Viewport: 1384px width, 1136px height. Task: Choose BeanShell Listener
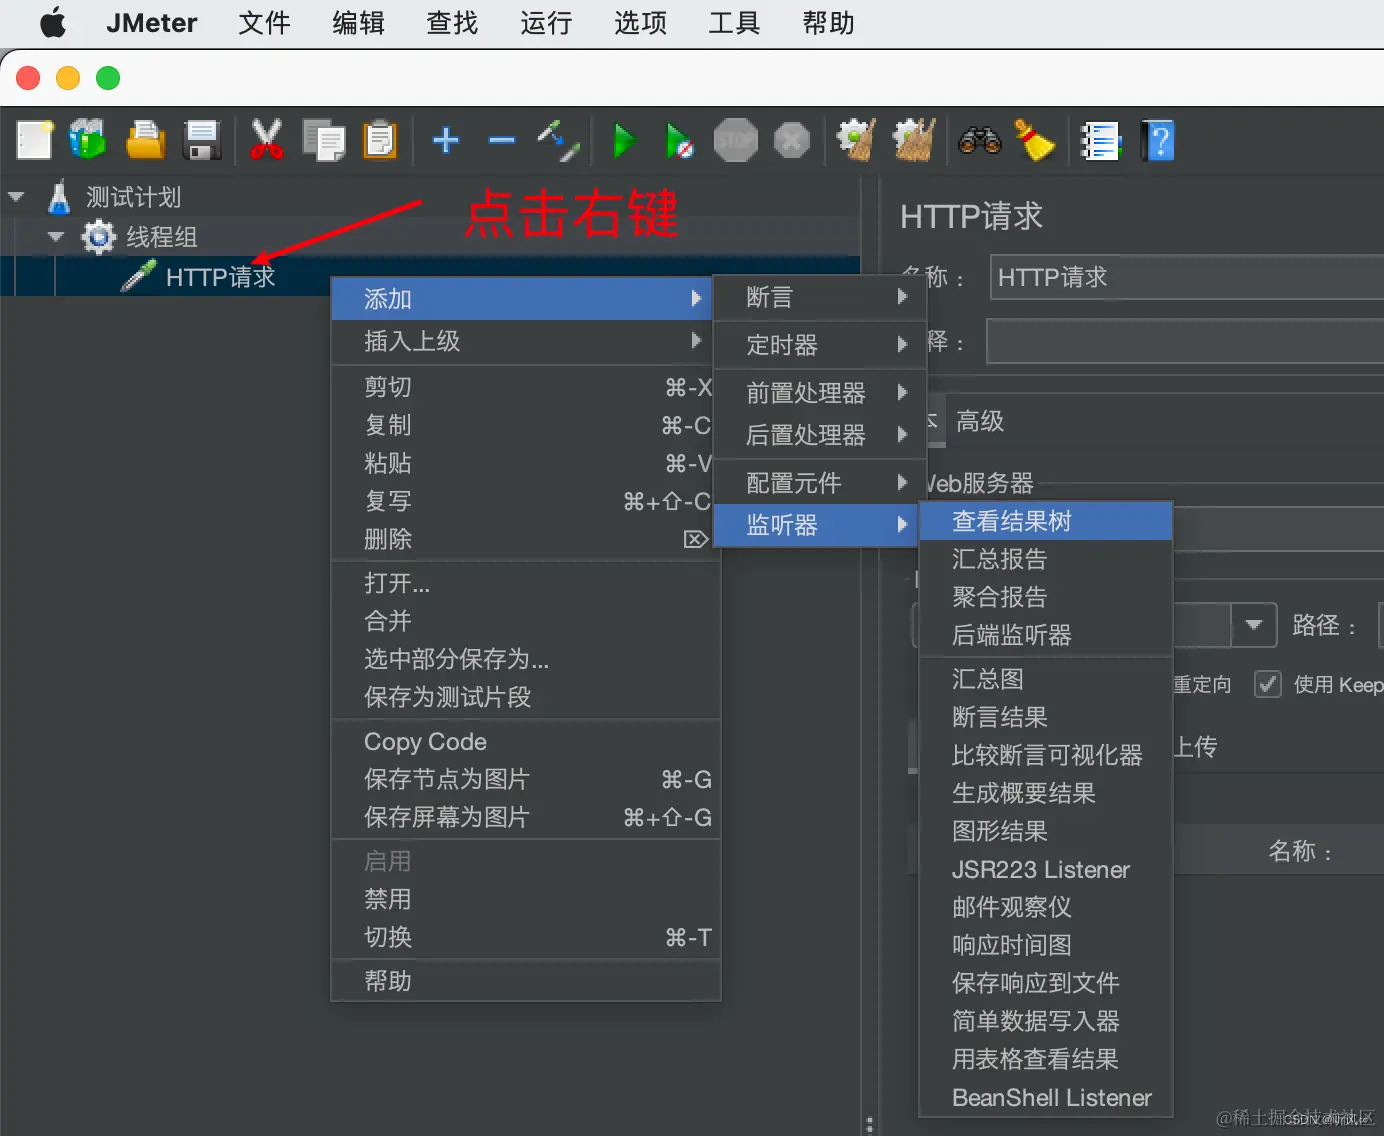point(1045,1097)
